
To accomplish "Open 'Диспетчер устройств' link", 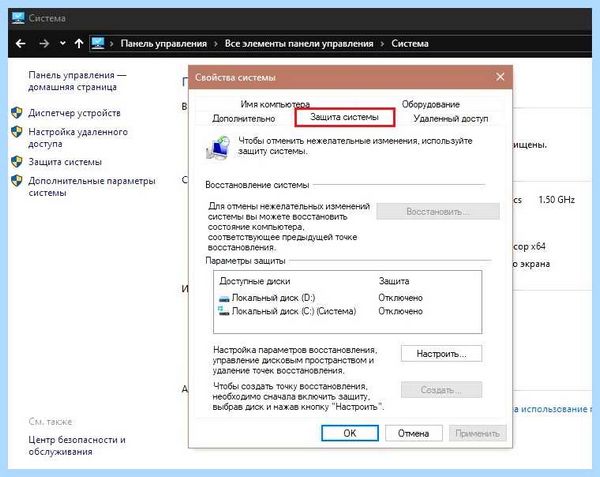I will [x=74, y=113].
